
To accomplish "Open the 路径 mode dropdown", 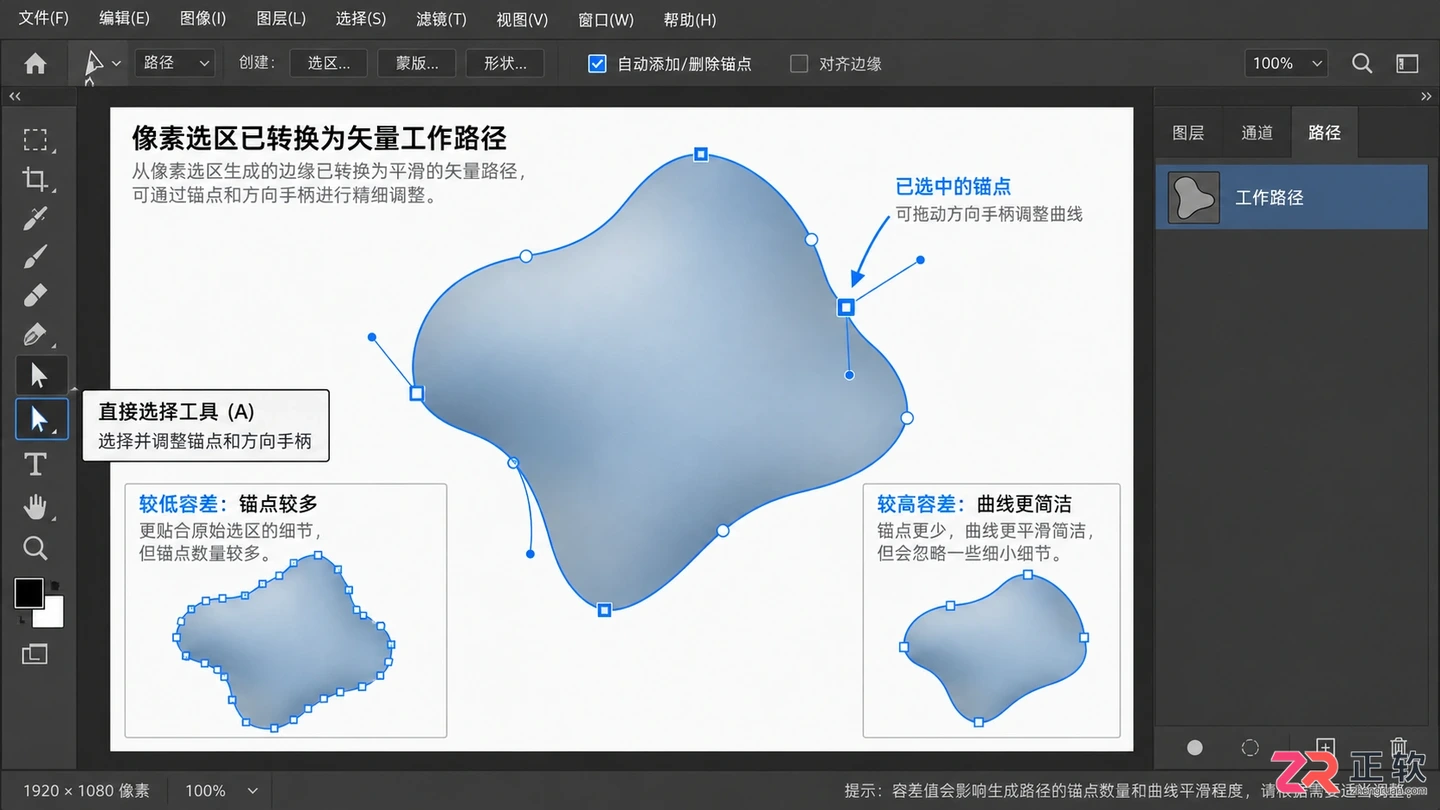I will pos(175,63).
